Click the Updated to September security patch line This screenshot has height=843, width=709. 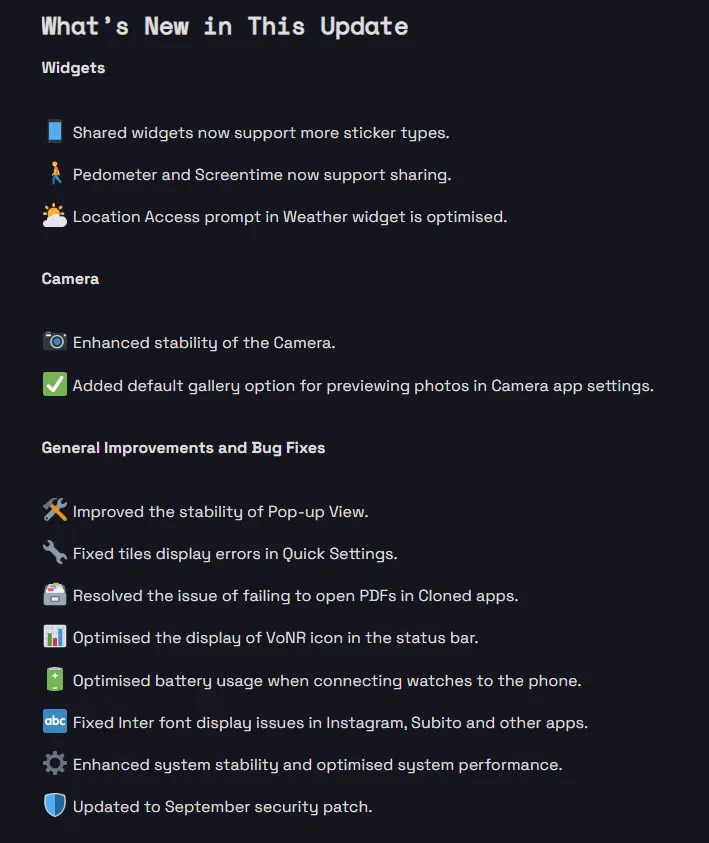tap(222, 806)
